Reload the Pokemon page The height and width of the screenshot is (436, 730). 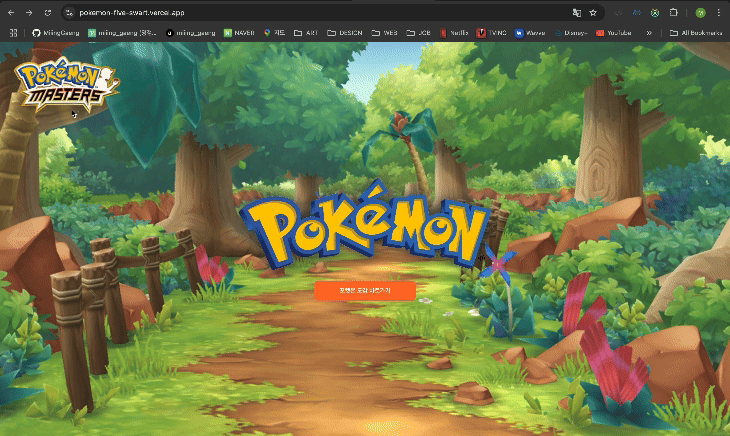pyautogui.click(x=47, y=13)
